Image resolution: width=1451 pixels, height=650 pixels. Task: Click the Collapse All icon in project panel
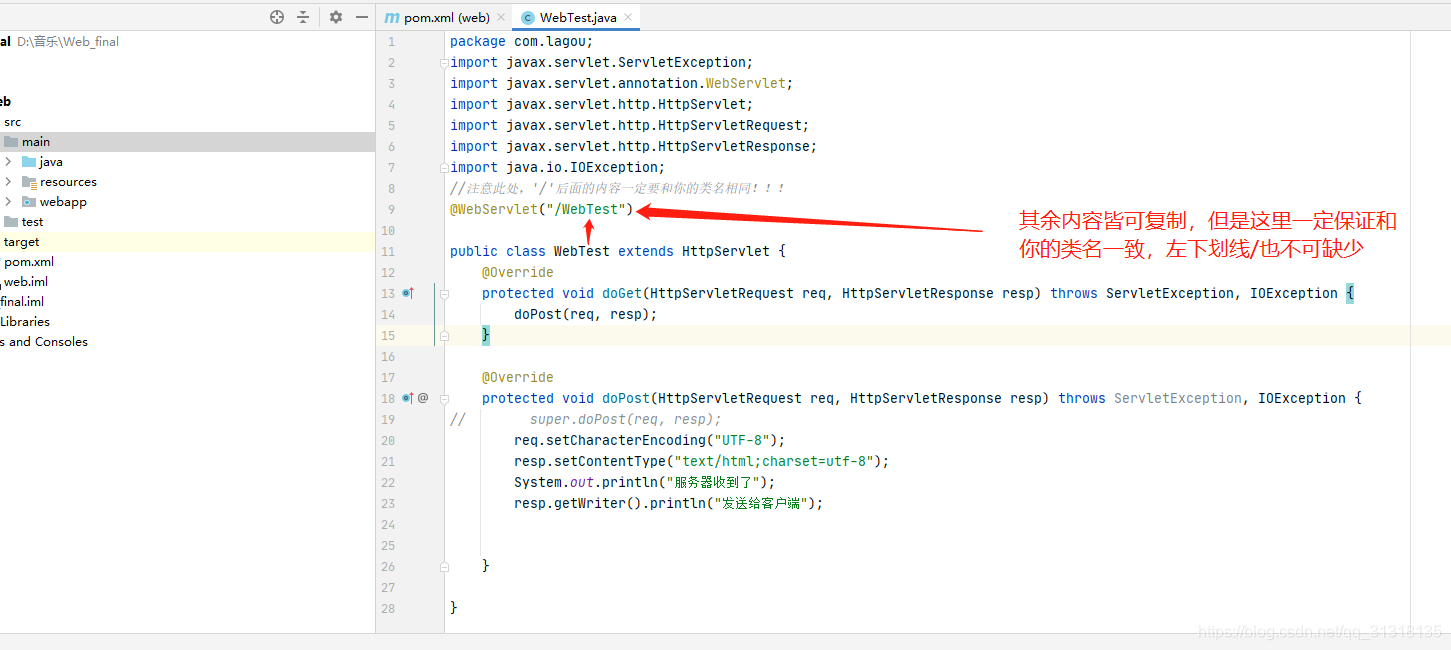(304, 17)
